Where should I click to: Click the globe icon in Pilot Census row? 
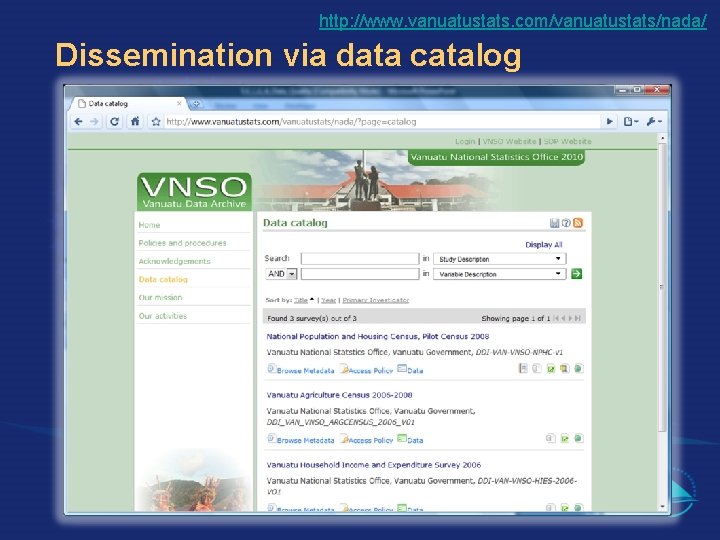(579, 368)
